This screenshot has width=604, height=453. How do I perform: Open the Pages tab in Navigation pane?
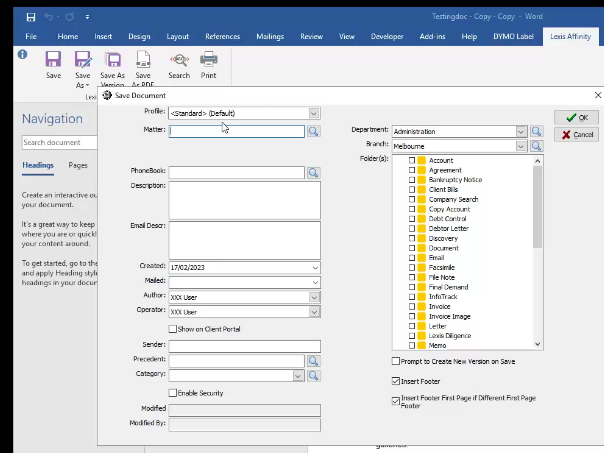pos(78,165)
